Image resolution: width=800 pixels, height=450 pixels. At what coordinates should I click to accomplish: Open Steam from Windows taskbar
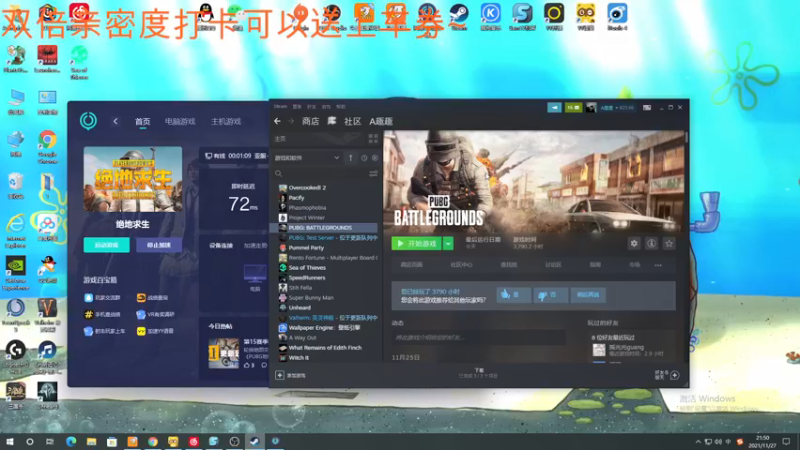[254, 441]
